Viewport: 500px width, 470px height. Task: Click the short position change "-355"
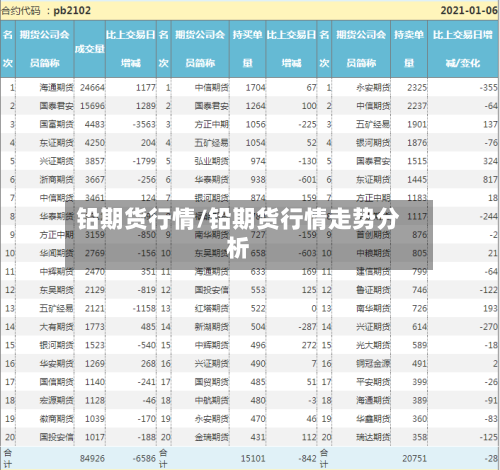point(489,88)
